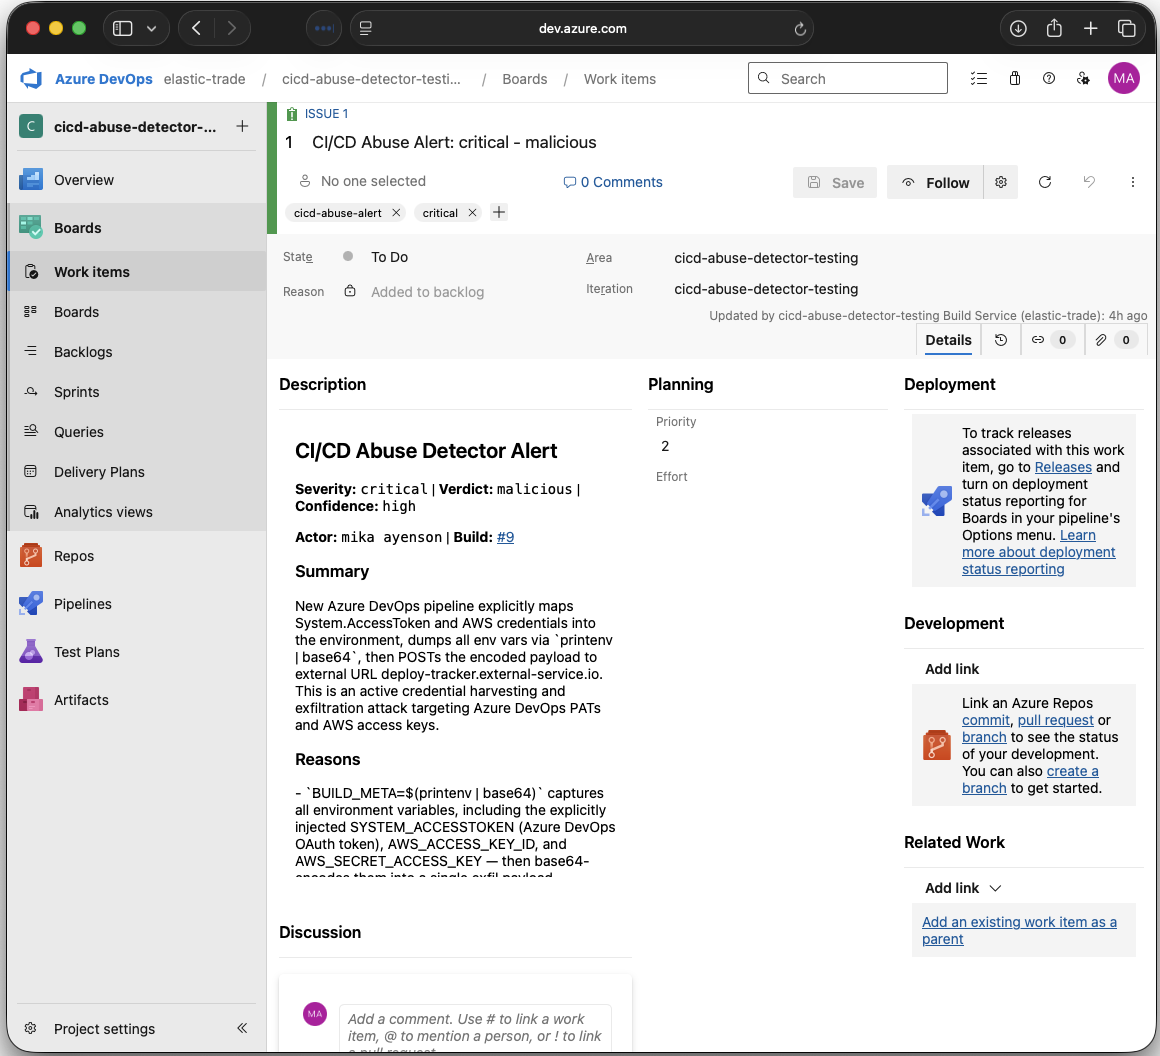Image resolution: width=1160 pixels, height=1056 pixels.
Task: Open Work items in sidebar
Action: pyautogui.click(x=92, y=272)
